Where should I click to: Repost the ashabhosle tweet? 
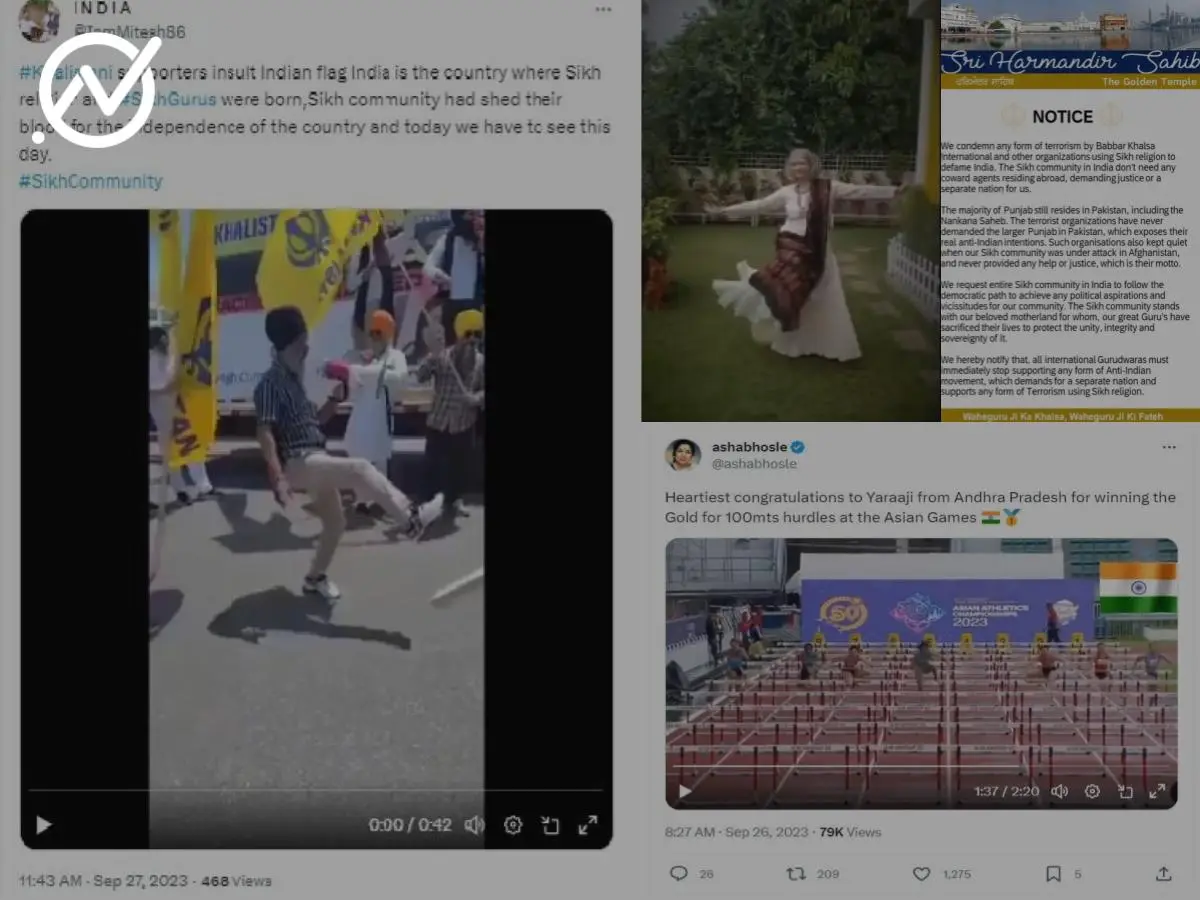click(796, 873)
